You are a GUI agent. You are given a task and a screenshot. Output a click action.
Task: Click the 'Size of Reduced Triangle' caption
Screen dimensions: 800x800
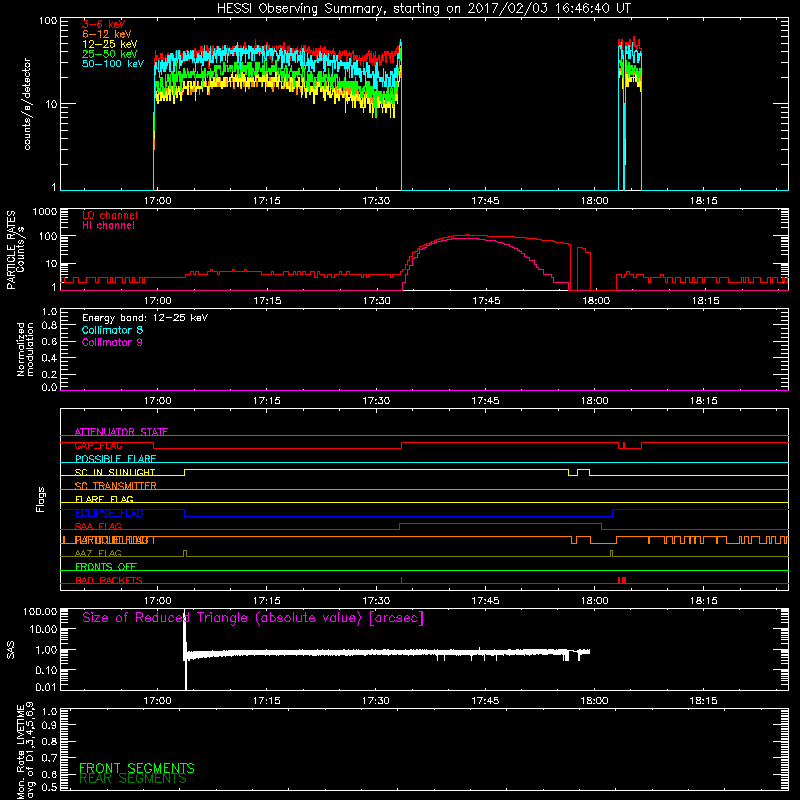tap(253, 618)
